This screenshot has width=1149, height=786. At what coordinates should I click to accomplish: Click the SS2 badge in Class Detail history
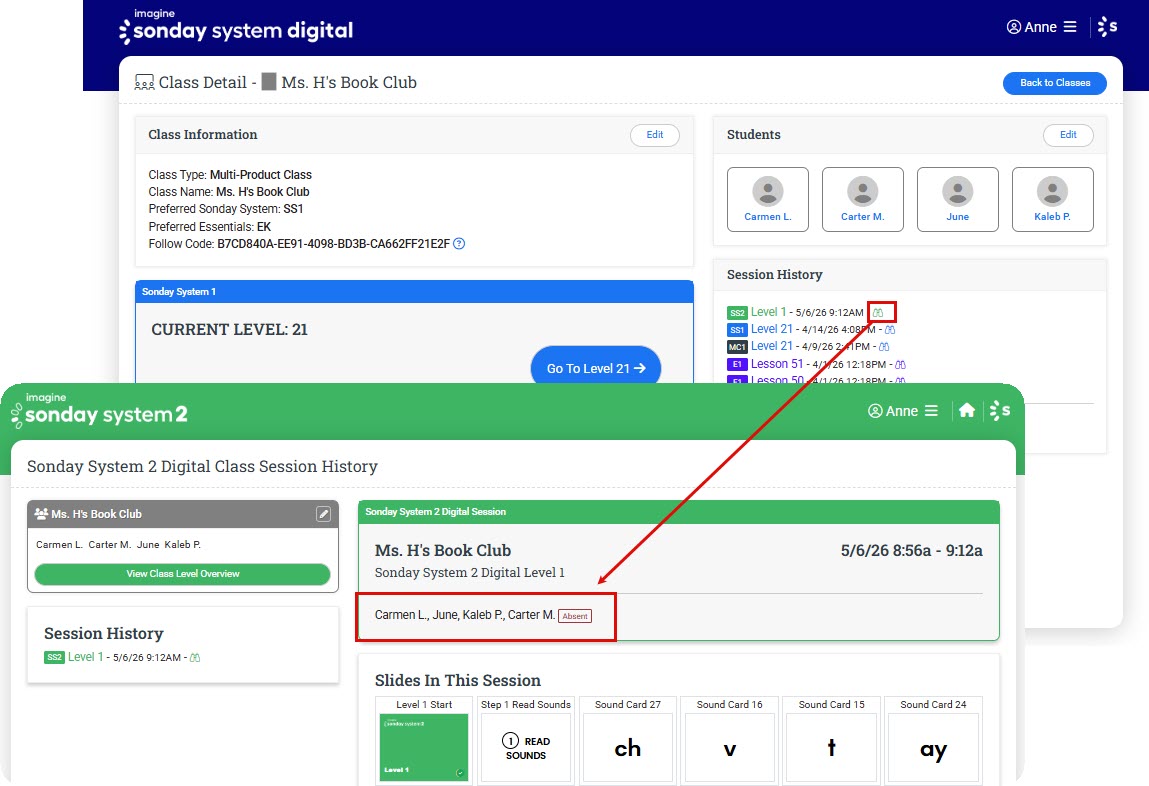[x=736, y=313]
